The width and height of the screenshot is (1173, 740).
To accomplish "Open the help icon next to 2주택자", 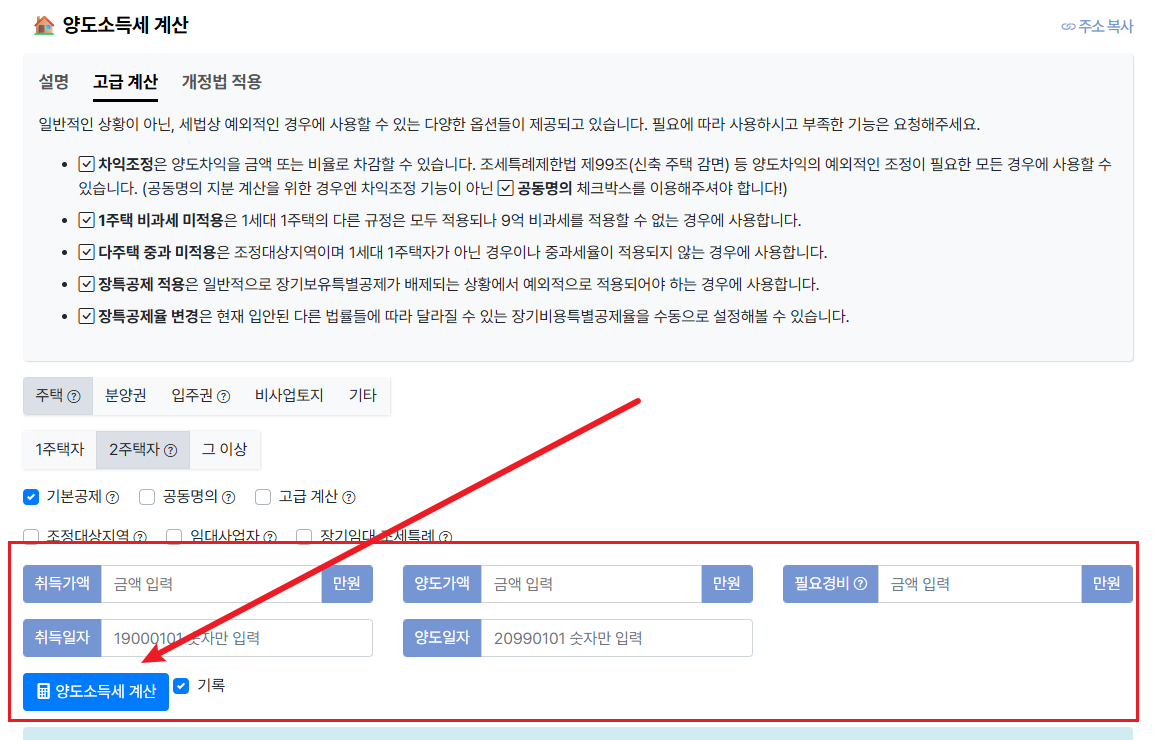I will tap(170, 450).
